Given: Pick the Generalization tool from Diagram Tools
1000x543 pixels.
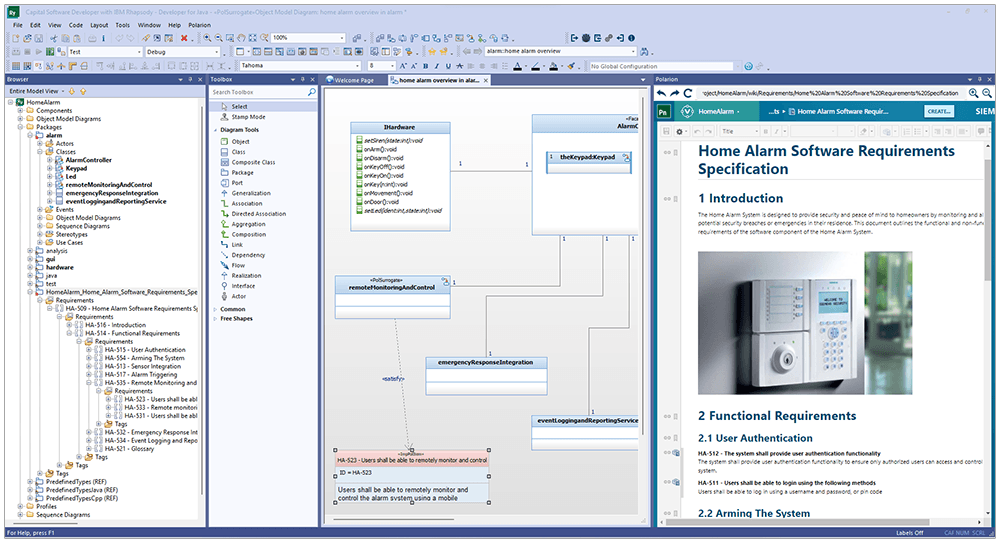Looking at the screenshot, I should tap(250, 193).
